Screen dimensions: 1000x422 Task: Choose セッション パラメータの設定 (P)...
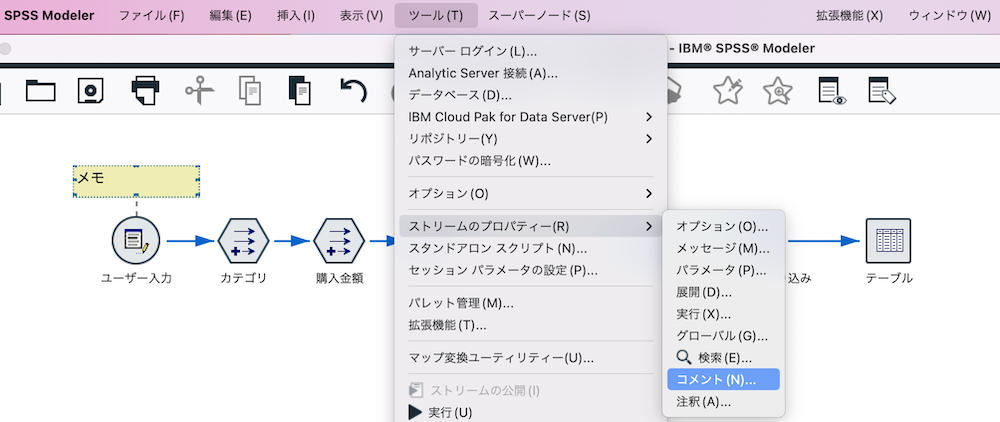(531, 270)
